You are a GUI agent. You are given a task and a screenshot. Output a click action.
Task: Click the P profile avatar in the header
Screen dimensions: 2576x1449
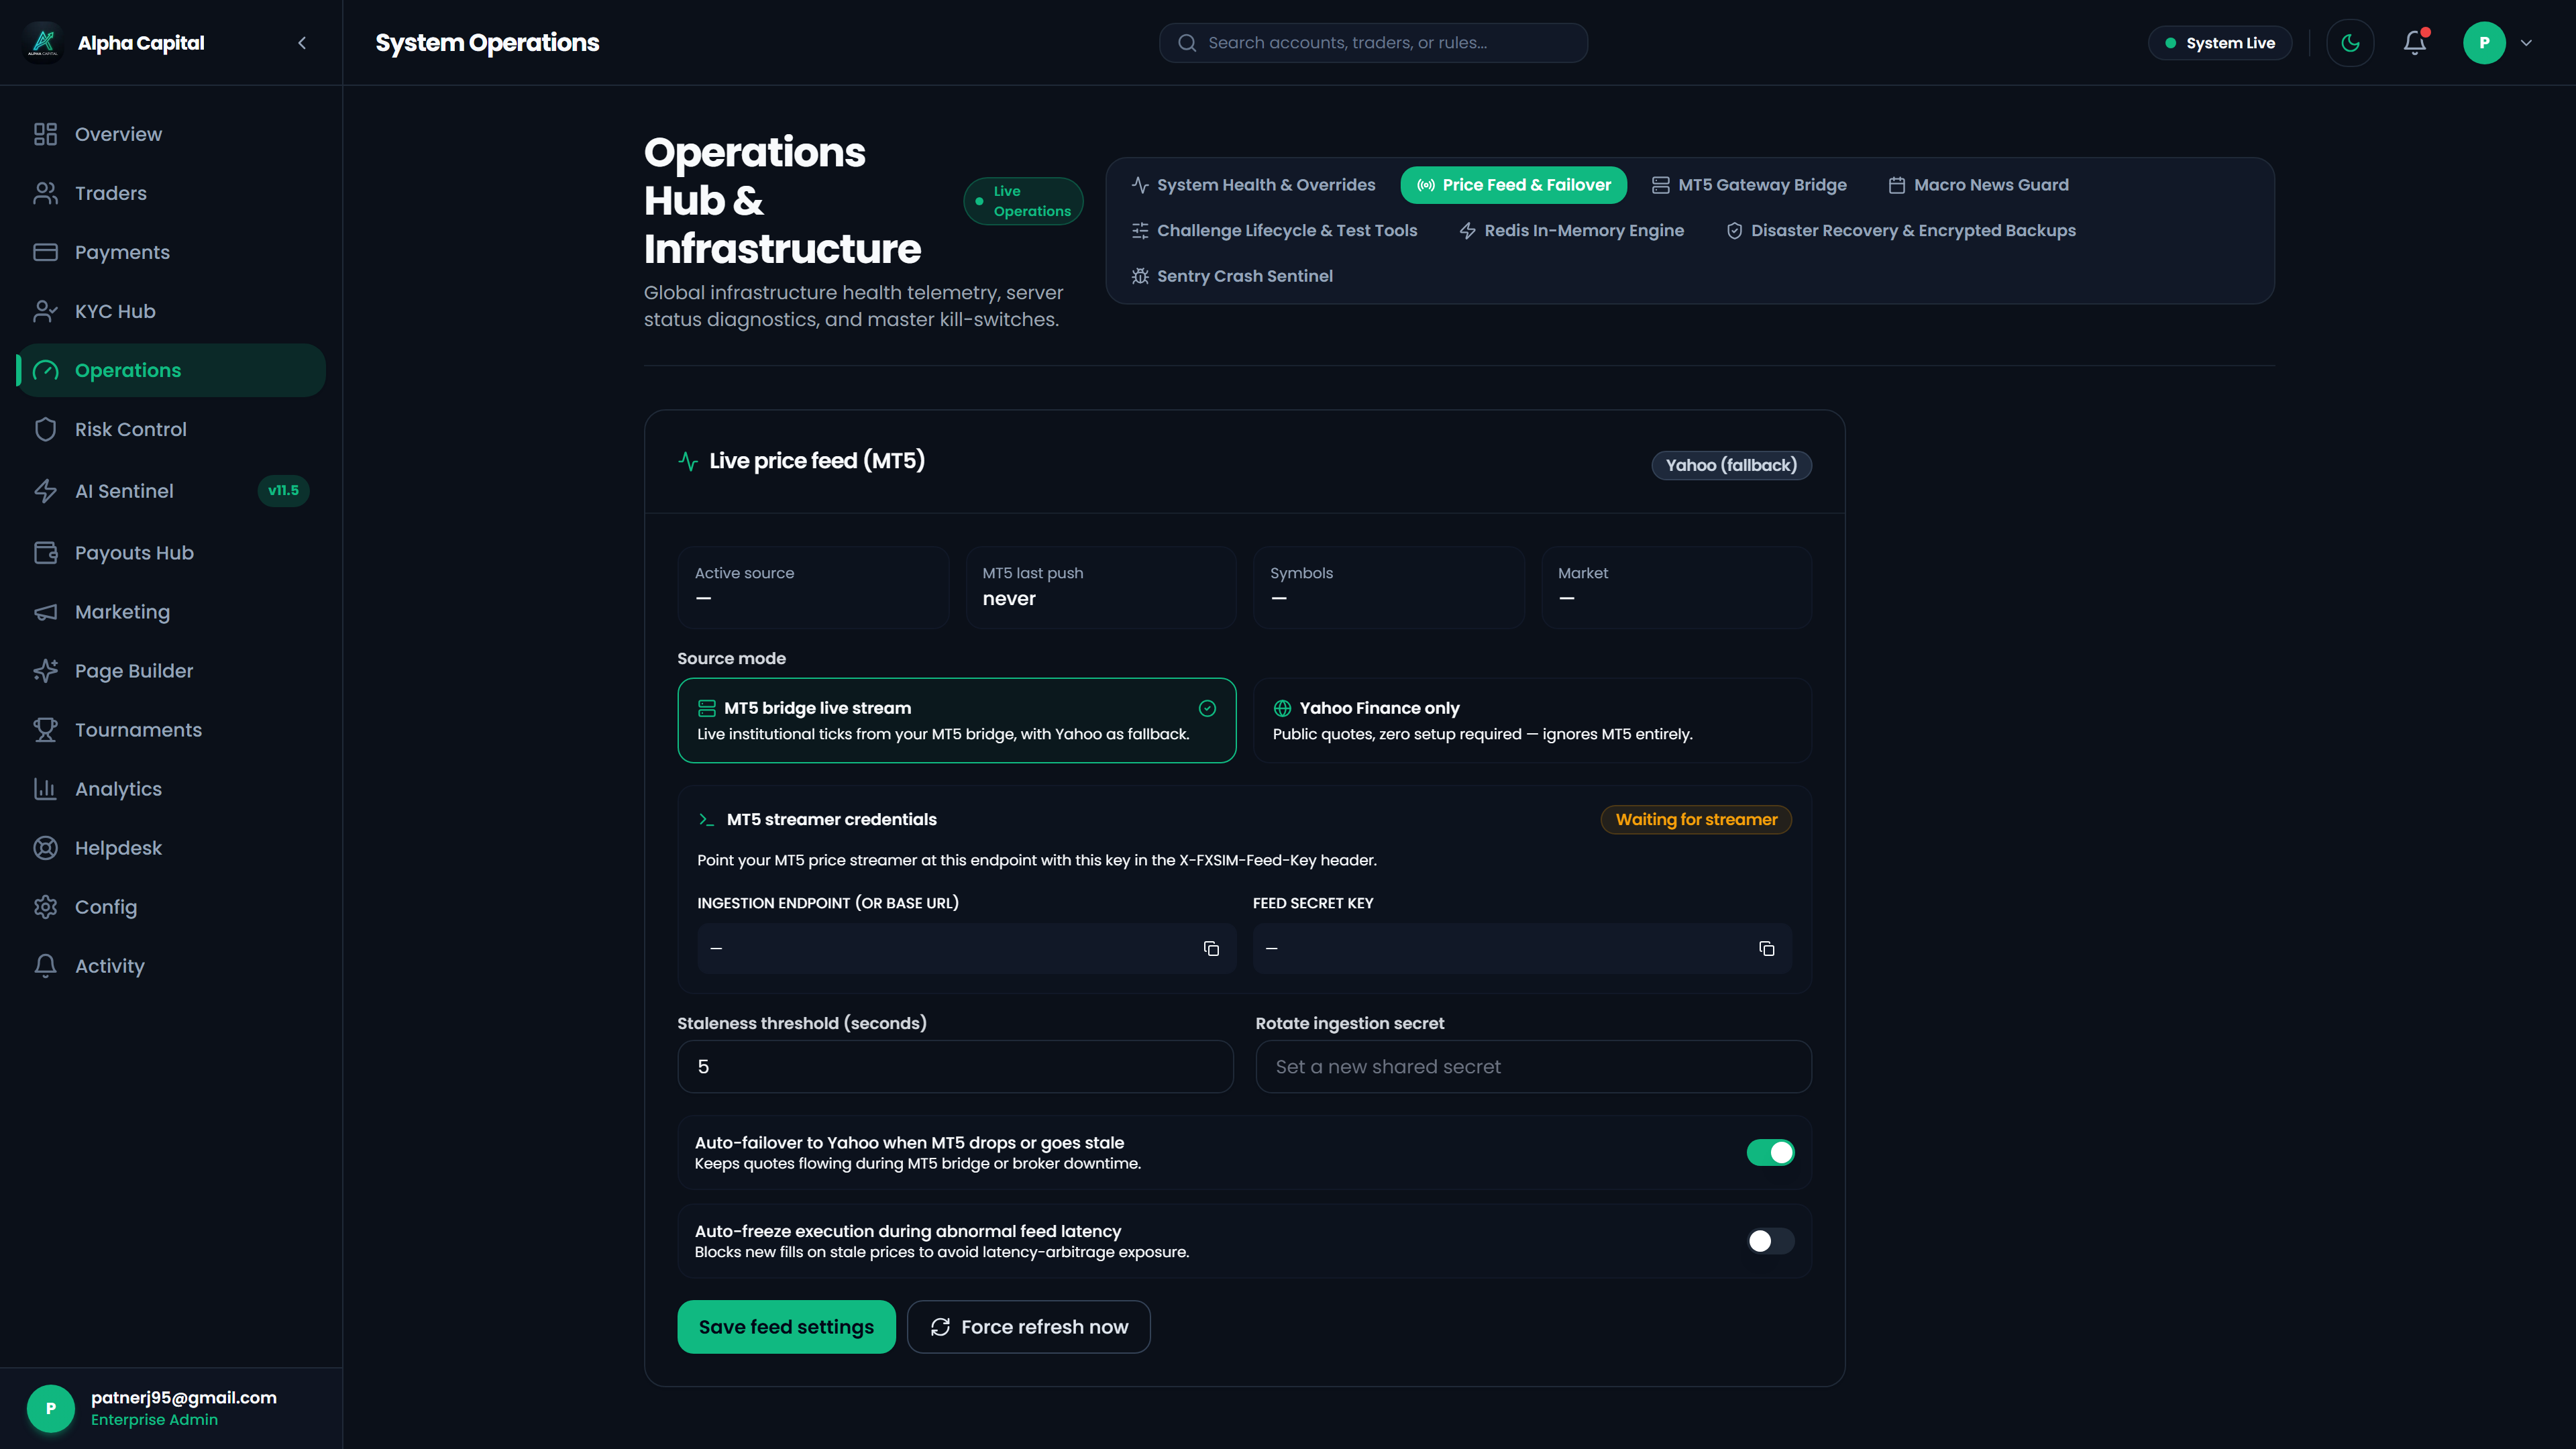(2484, 43)
